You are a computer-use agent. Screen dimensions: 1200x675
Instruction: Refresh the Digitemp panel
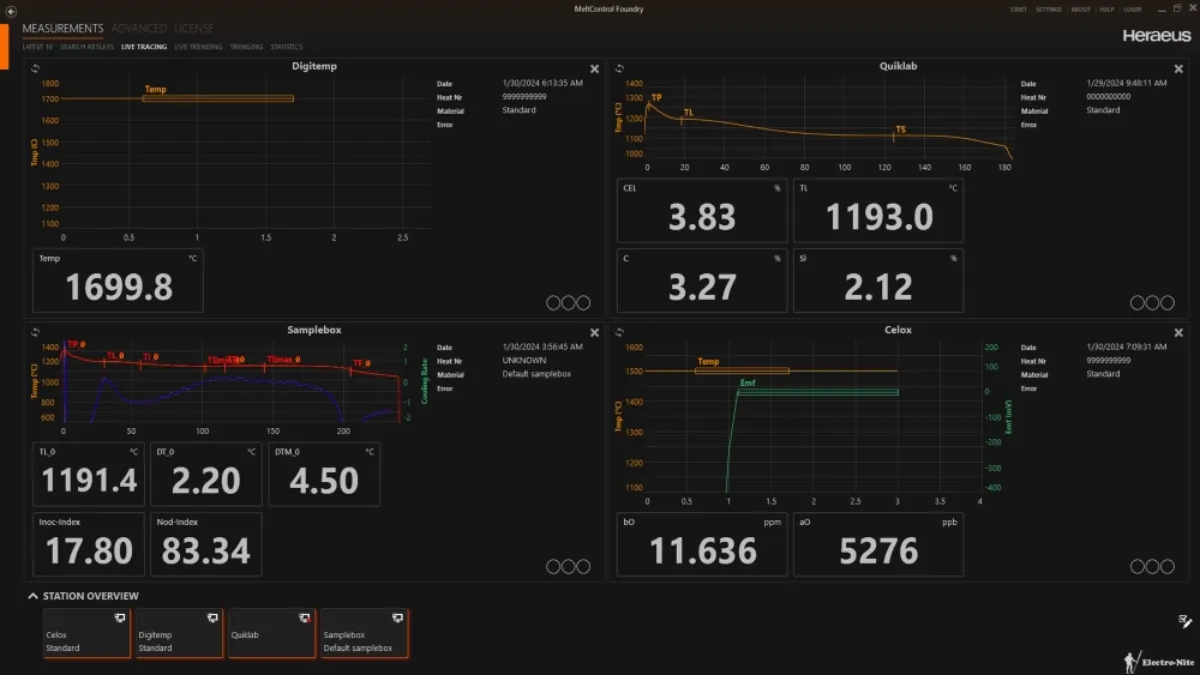click(x=35, y=68)
